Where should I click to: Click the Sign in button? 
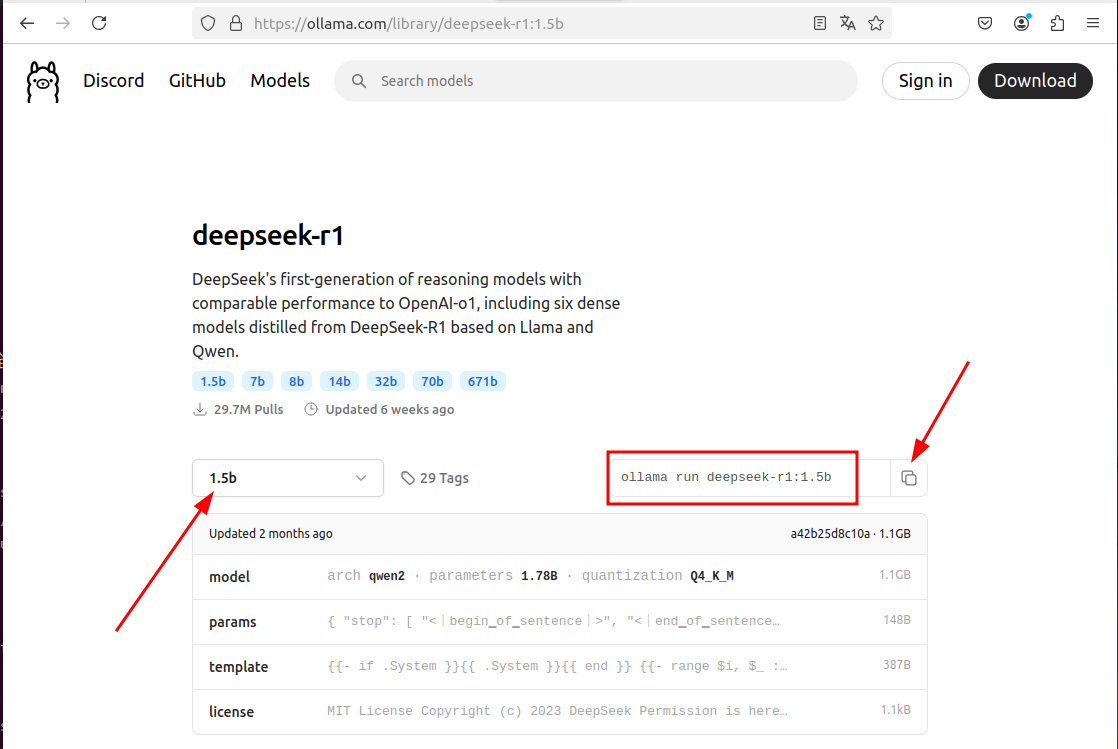pyautogui.click(x=925, y=81)
